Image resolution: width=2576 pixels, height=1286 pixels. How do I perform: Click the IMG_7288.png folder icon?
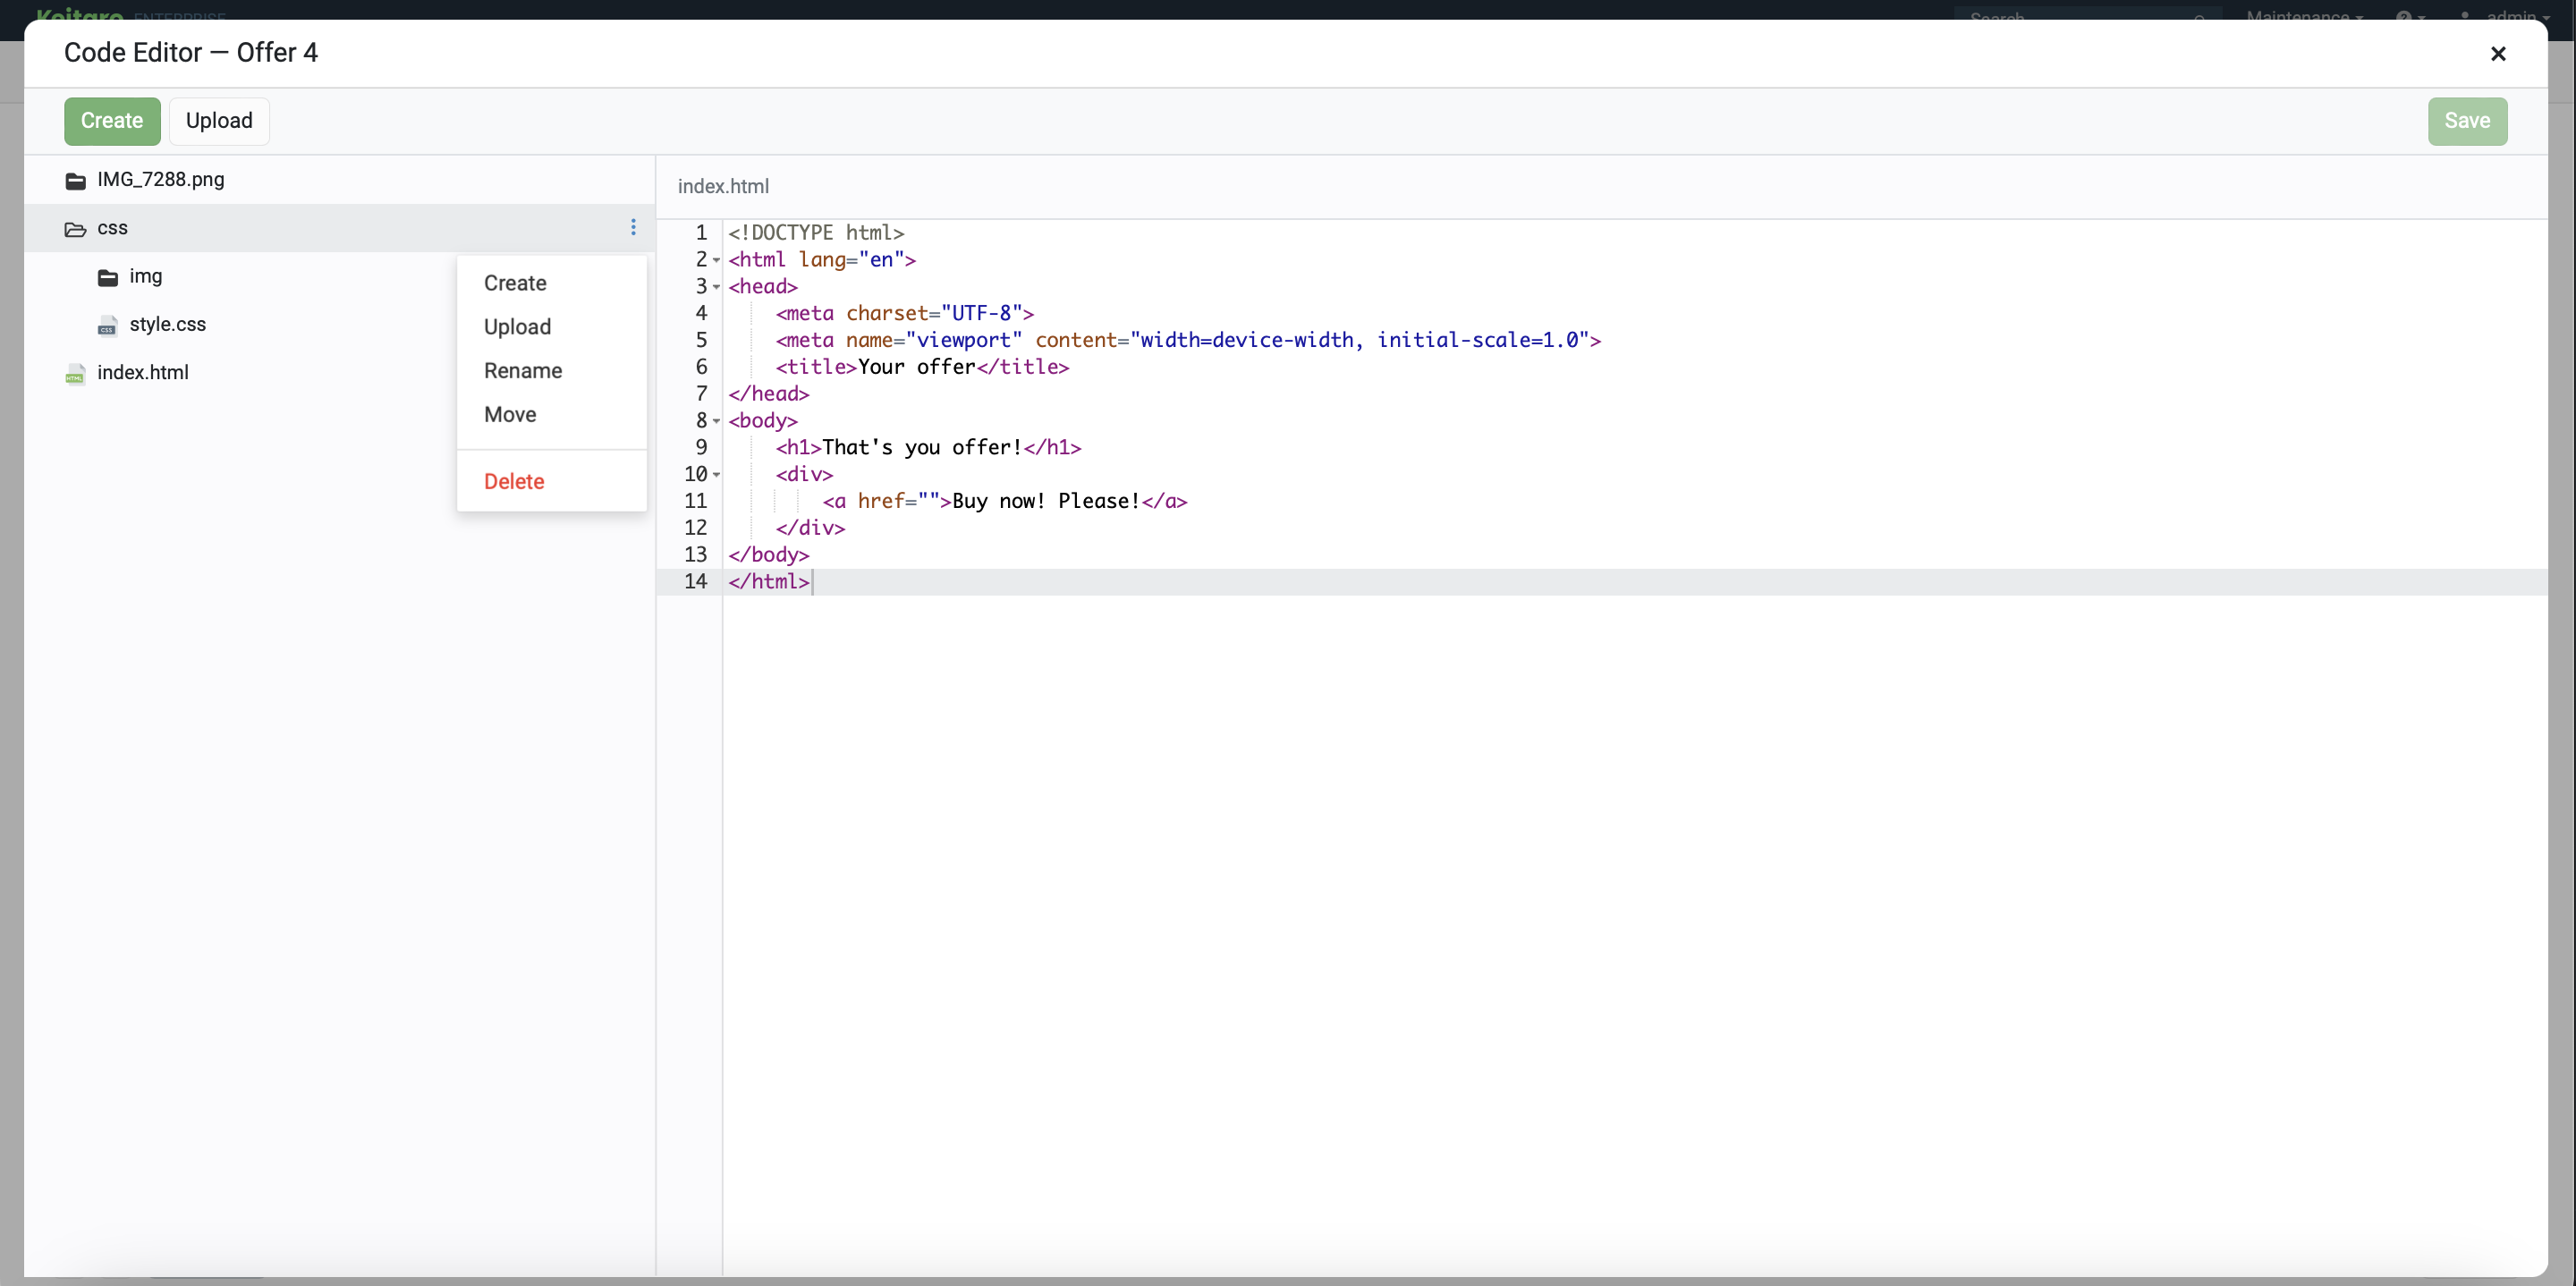tap(75, 181)
